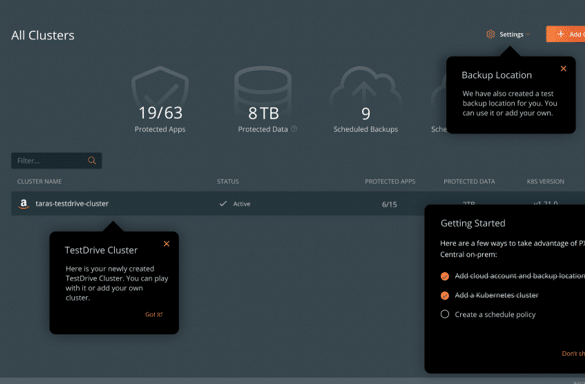This screenshot has width=585, height=384.
Task: Click the Getting Started panel title
Action: (473, 223)
